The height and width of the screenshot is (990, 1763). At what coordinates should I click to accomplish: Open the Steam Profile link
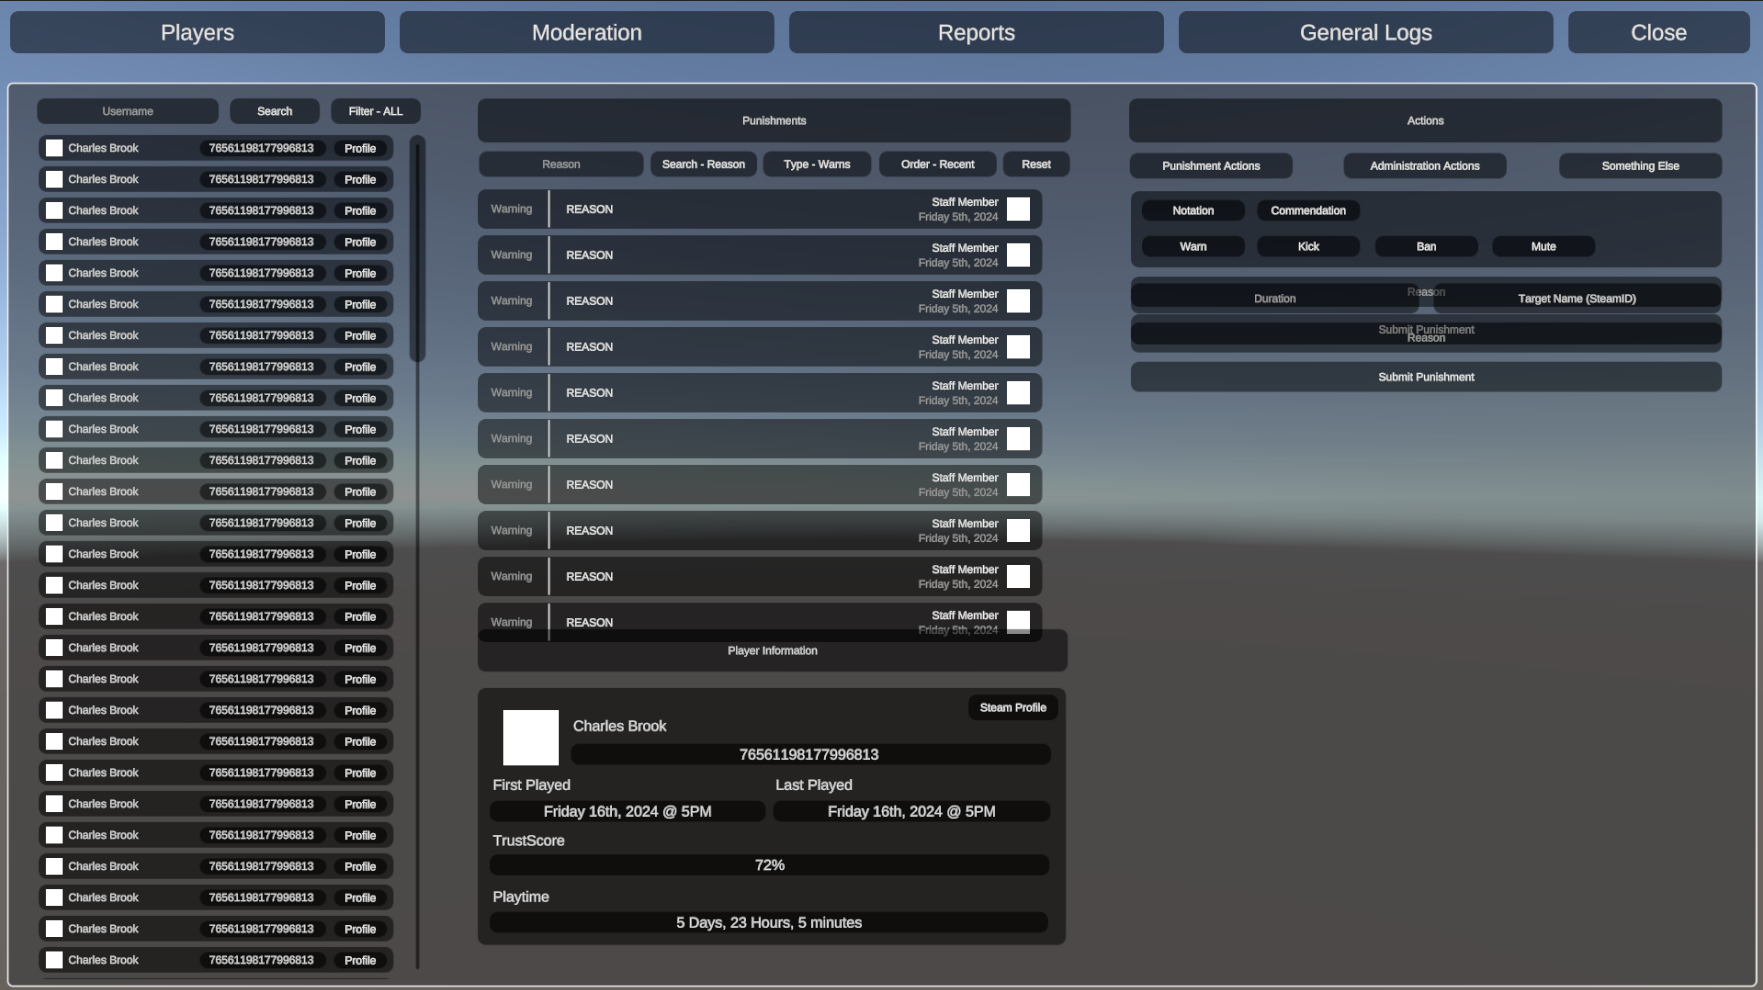(1013, 707)
